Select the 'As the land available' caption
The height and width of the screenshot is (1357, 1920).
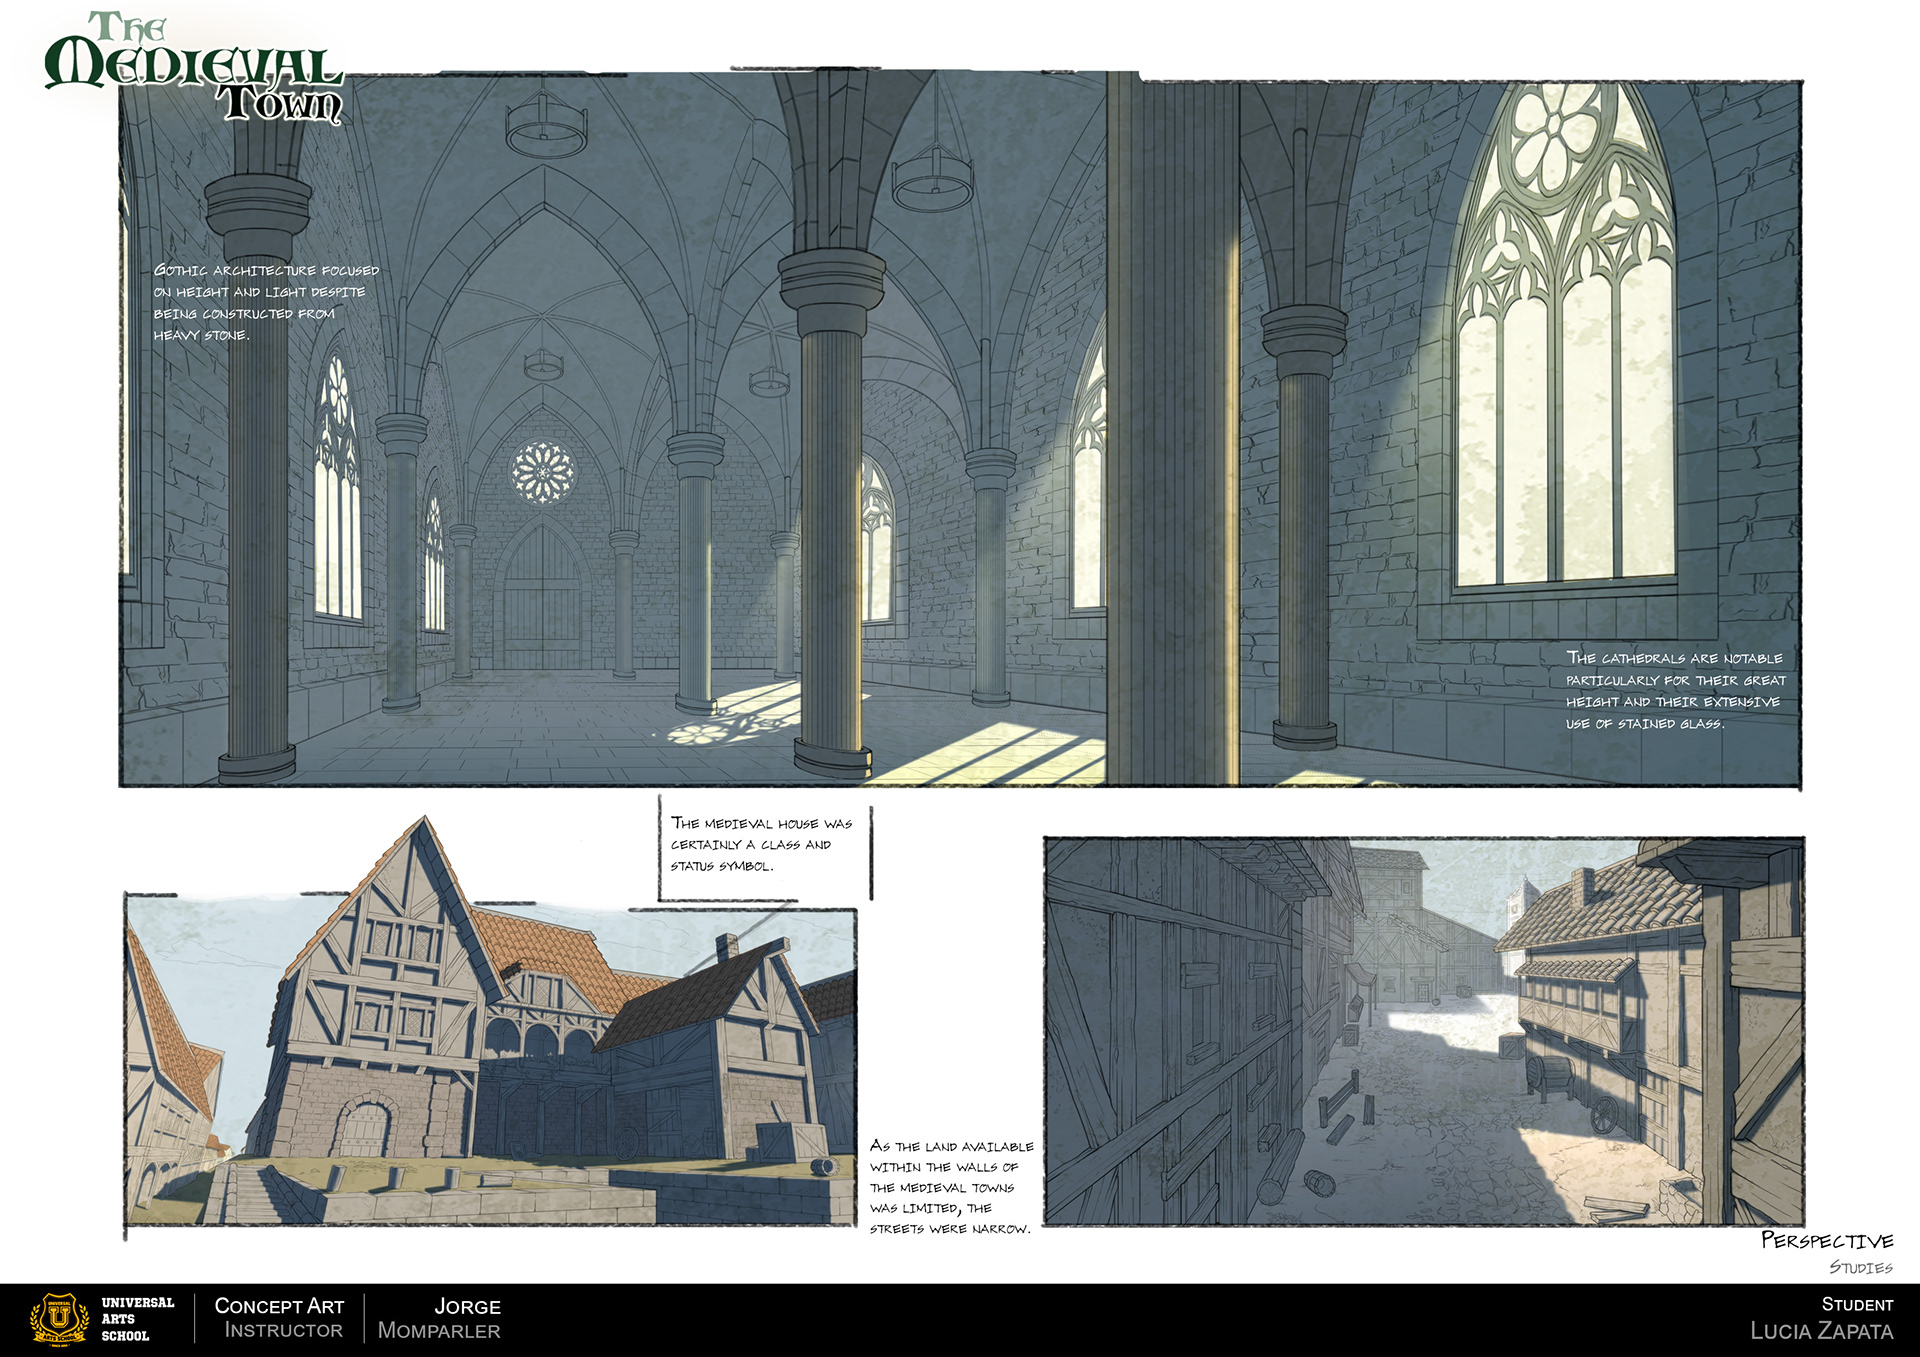point(951,1187)
